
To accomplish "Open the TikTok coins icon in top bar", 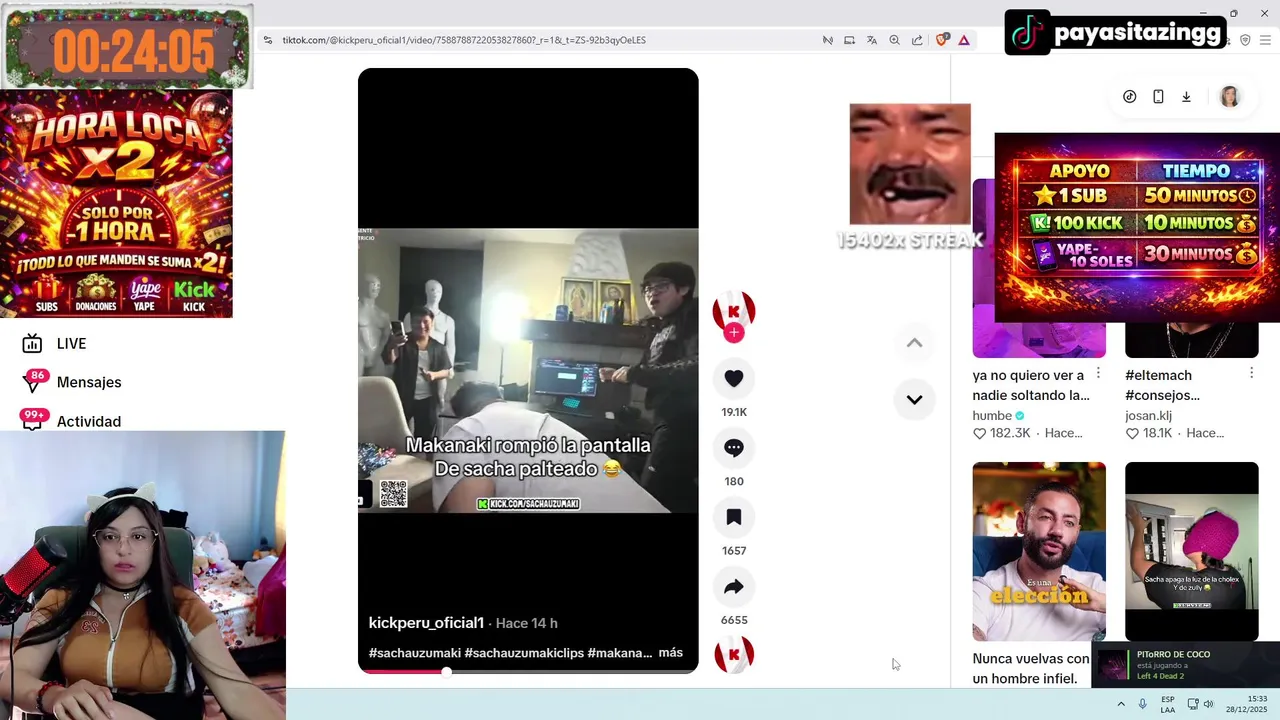I will [1129, 97].
